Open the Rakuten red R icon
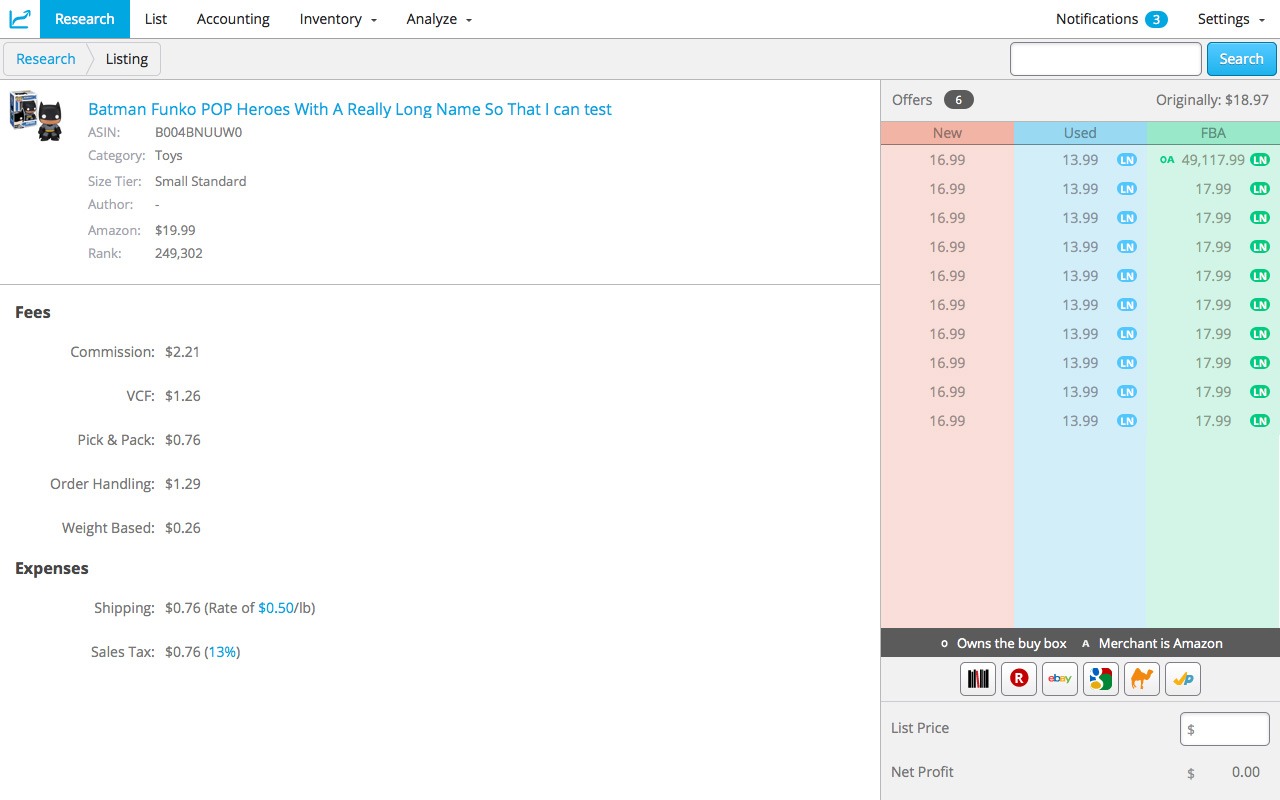 1019,679
